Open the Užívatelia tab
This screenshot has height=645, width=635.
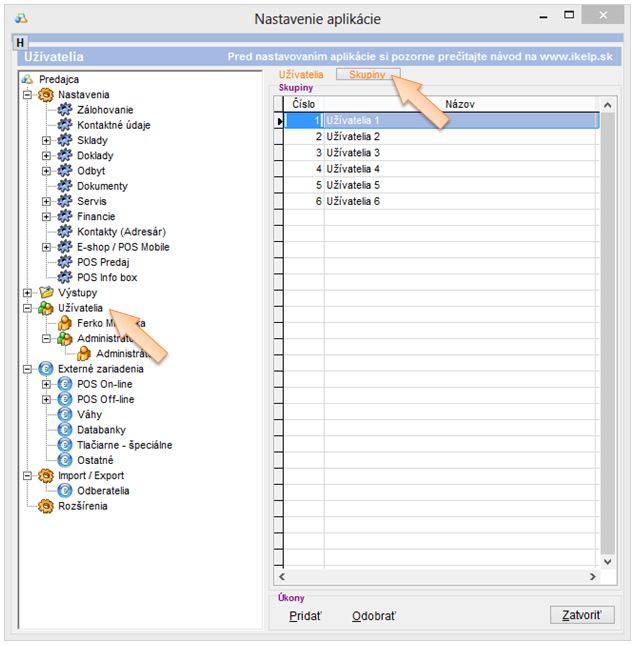(x=301, y=75)
